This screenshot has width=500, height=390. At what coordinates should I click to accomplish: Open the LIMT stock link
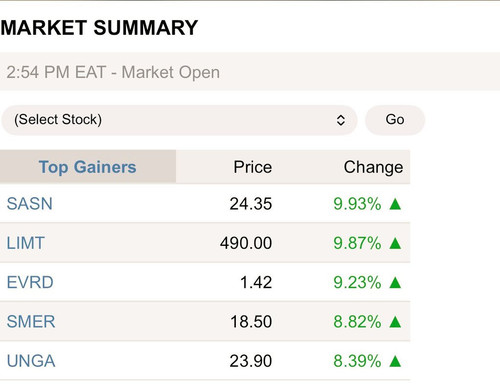click(26, 243)
